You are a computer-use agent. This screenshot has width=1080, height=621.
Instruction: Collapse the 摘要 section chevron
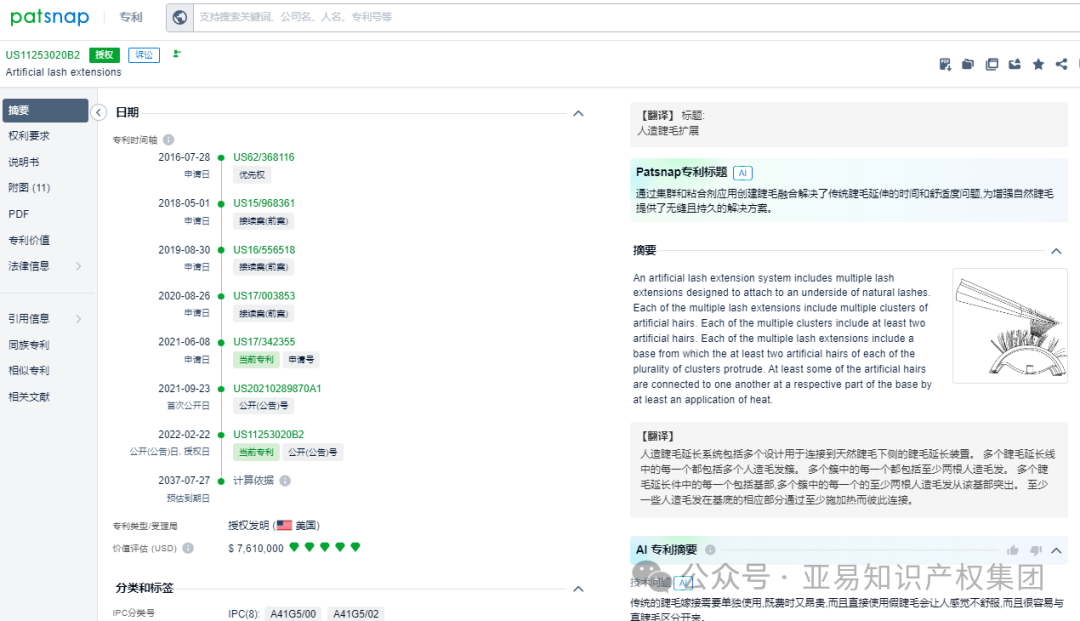coord(1056,251)
